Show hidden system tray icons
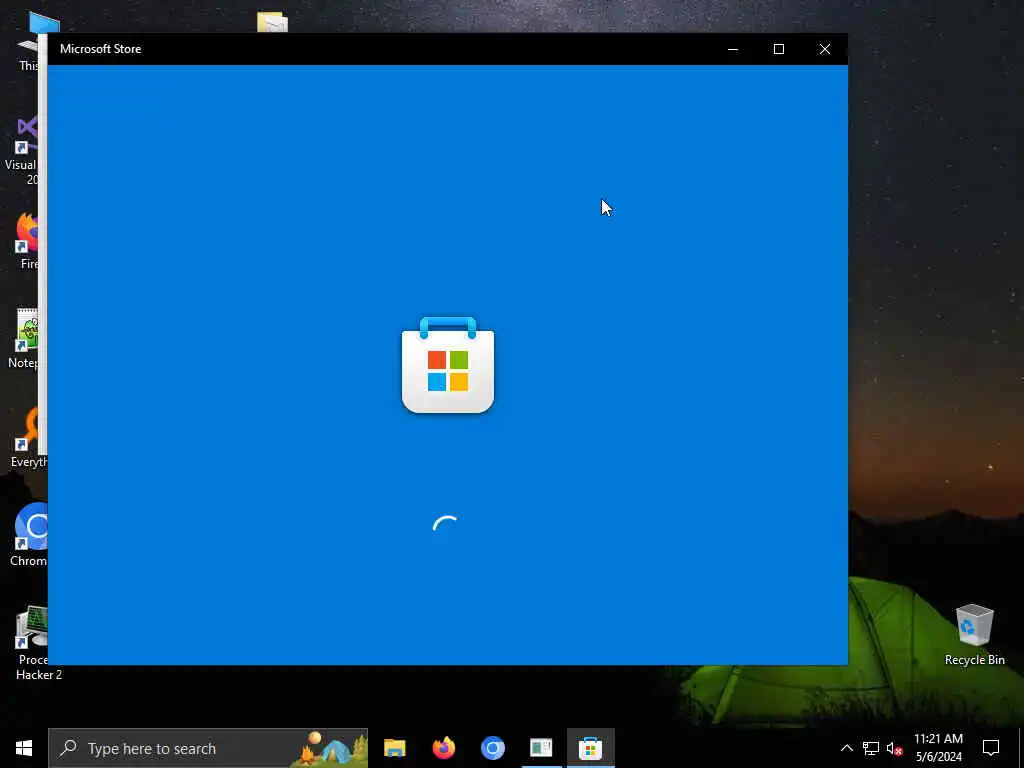The width and height of the screenshot is (1024, 768). [x=846, y=748]
